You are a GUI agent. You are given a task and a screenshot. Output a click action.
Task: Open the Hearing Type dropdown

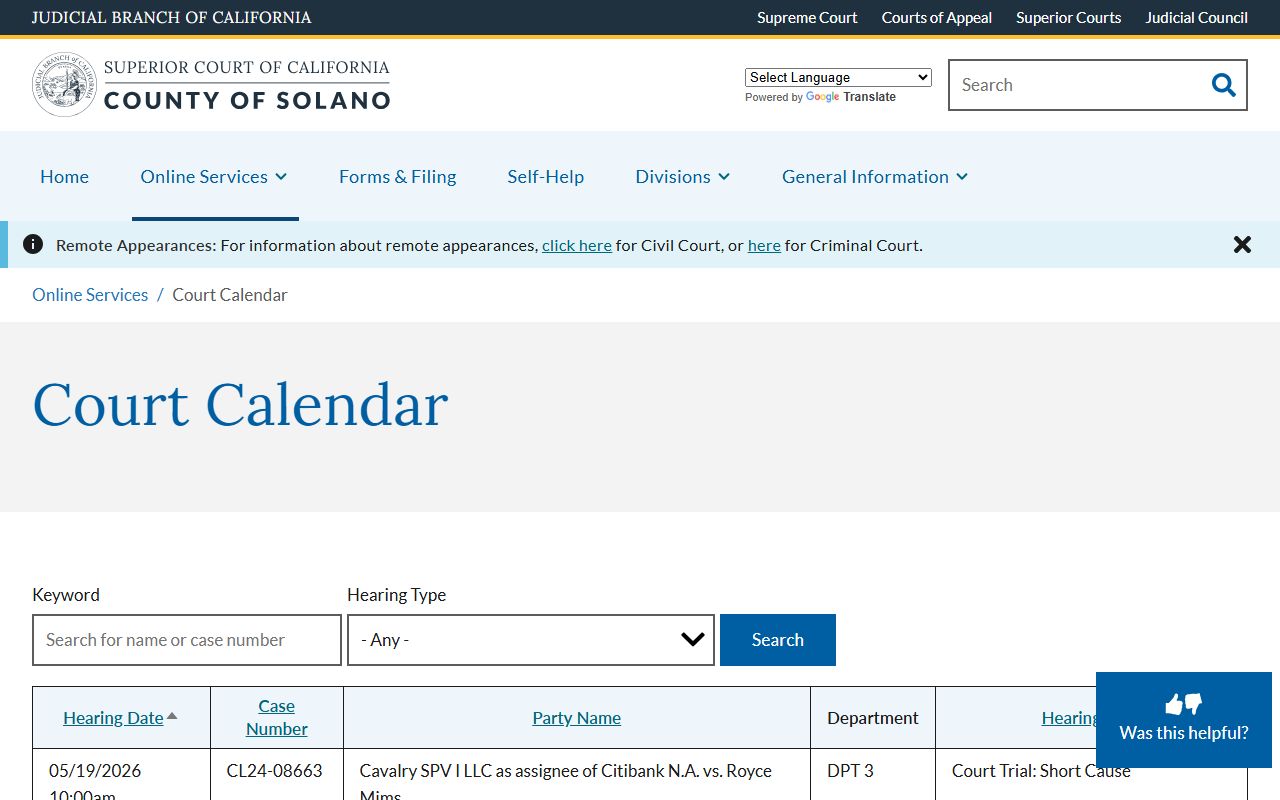tap(531, 640)
